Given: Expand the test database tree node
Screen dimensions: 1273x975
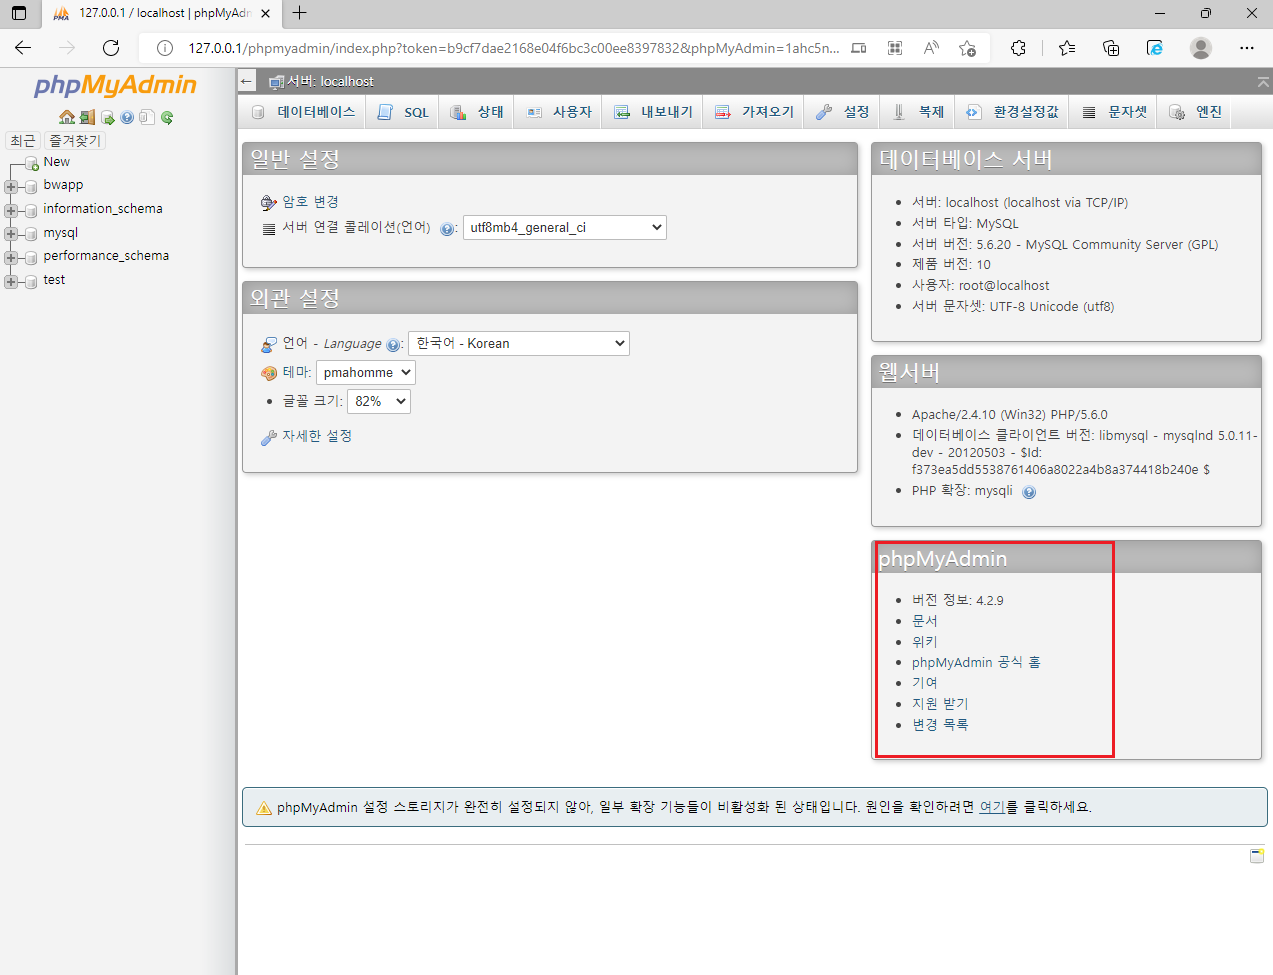Looking at the screenshot, I should click(x=11, y=281).
